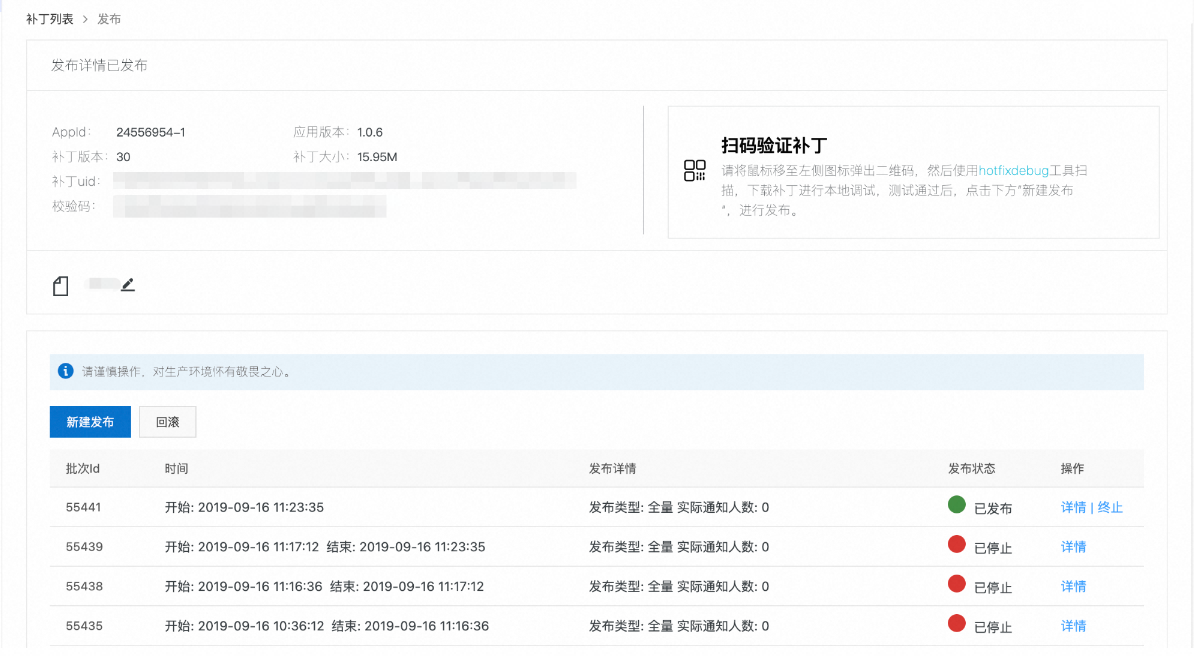Click the breadcrumb chevron separator

point(85,19)
